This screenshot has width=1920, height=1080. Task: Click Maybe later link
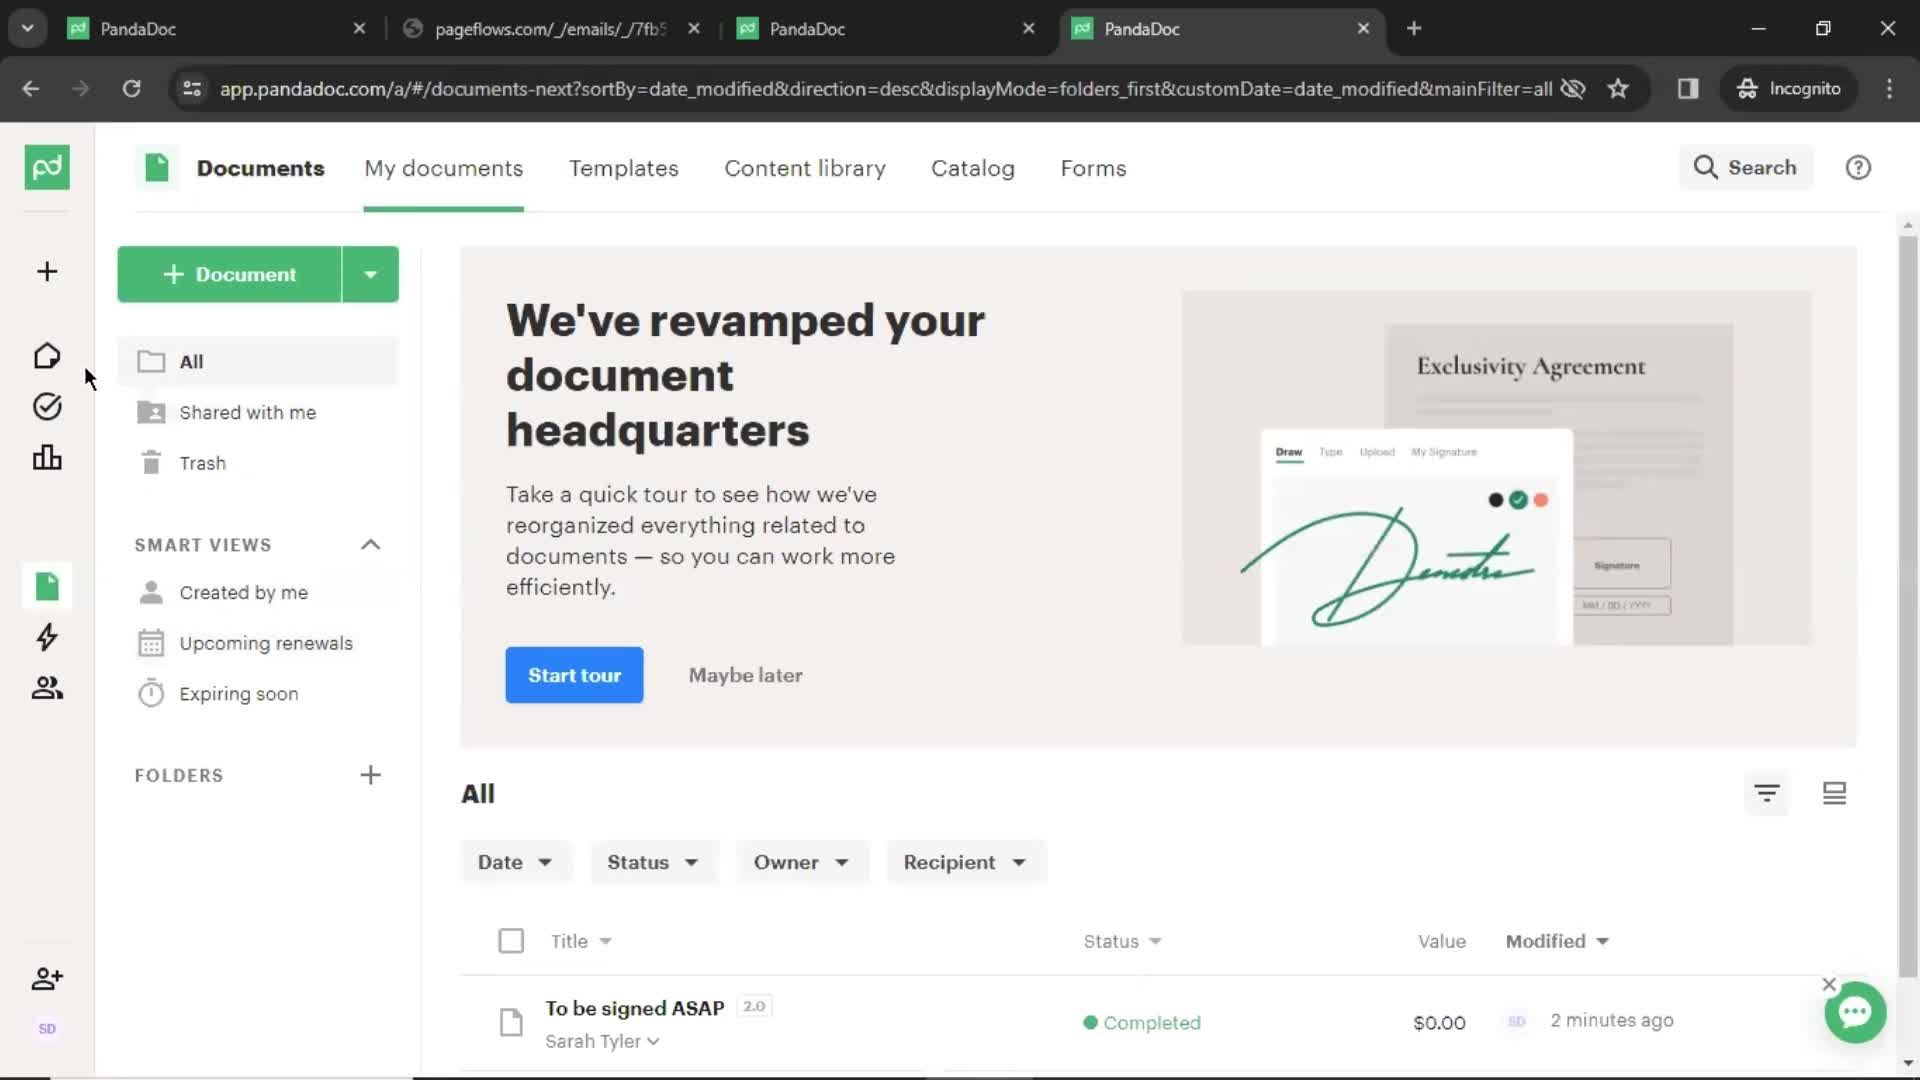pos(744,675)
